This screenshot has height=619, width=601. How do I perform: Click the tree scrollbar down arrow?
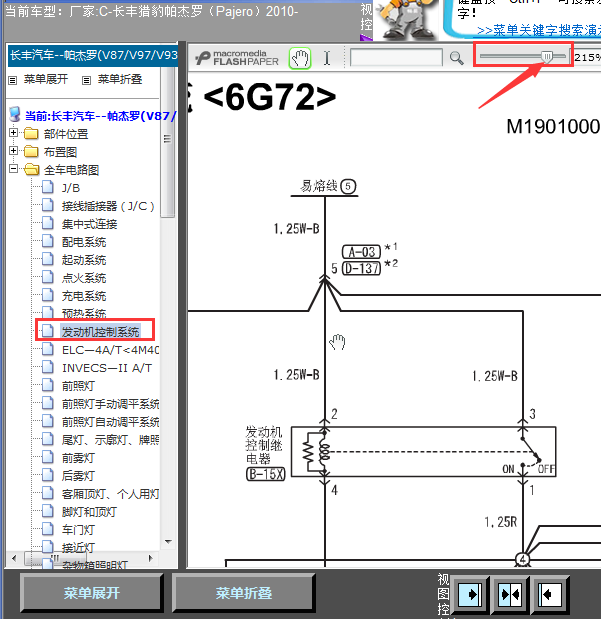click(168, 542)
